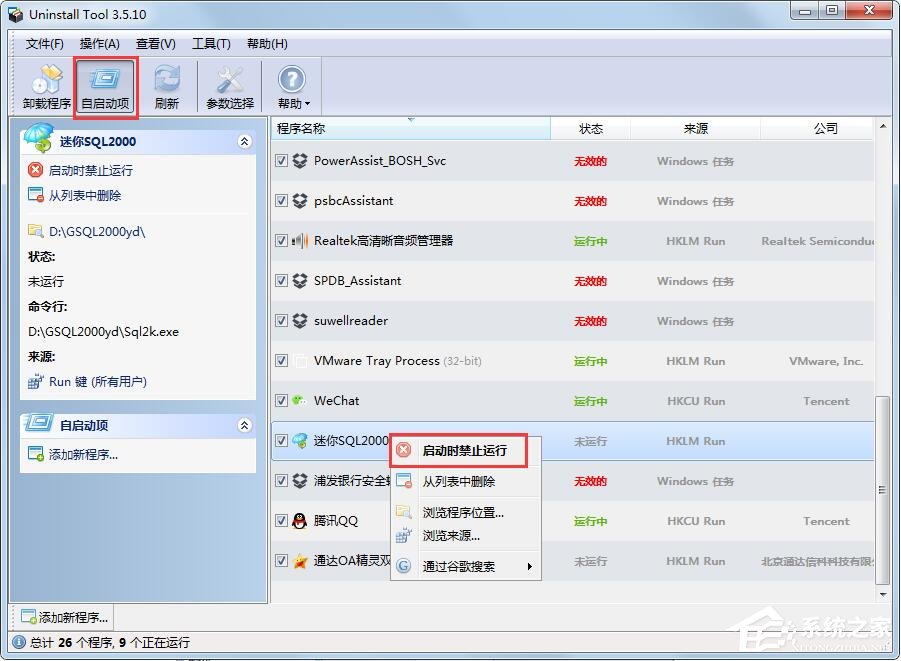Open the 操作 menu

(x=99, y=44)
